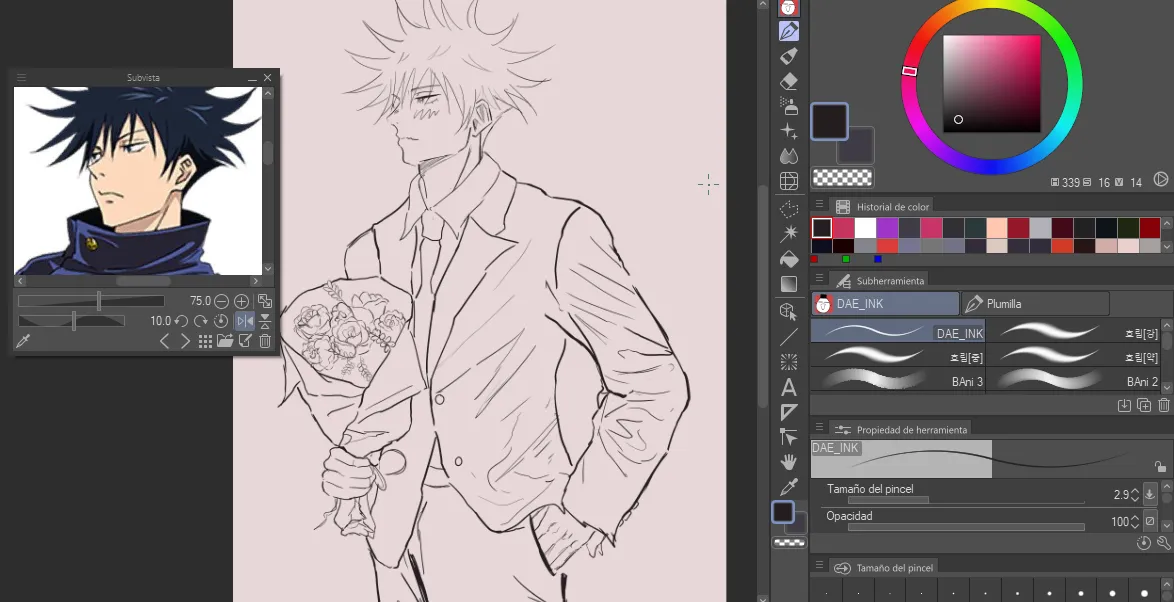The height and width of the screenshot is (602, 1174).
Task: Select the Text tool
Action: coord(788,387)
